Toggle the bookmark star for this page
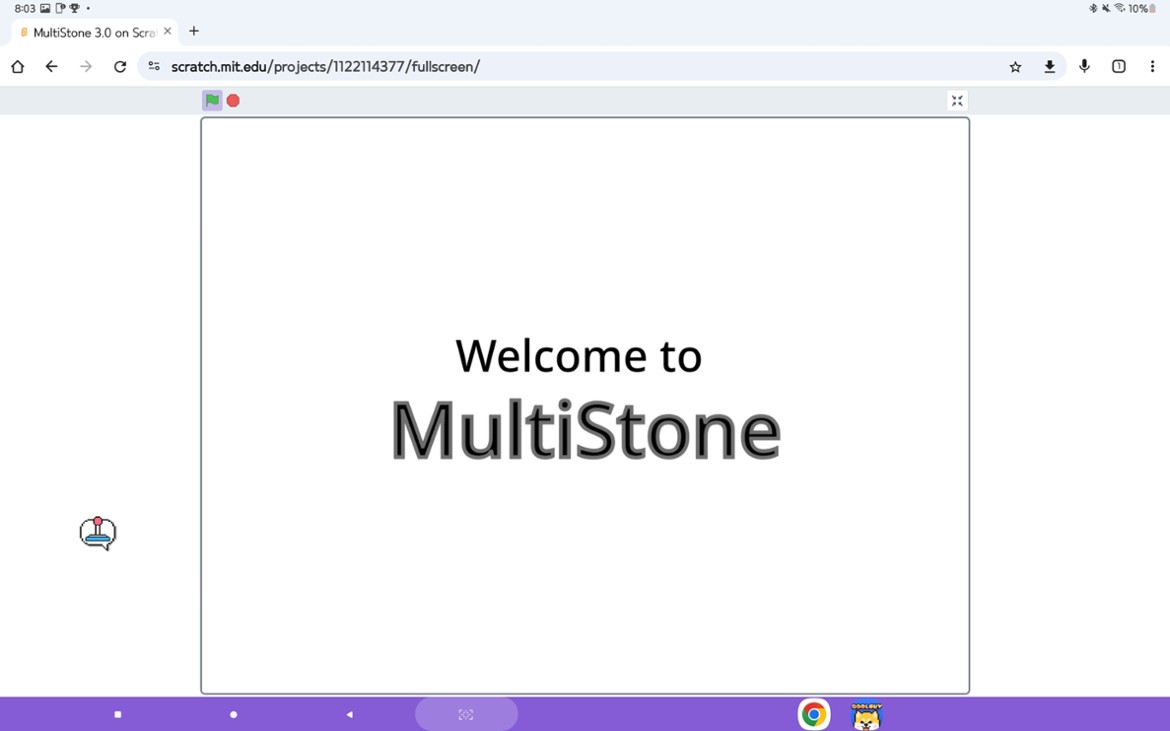The width and height of the screenshot is (1170, 731). (1015, 66)
